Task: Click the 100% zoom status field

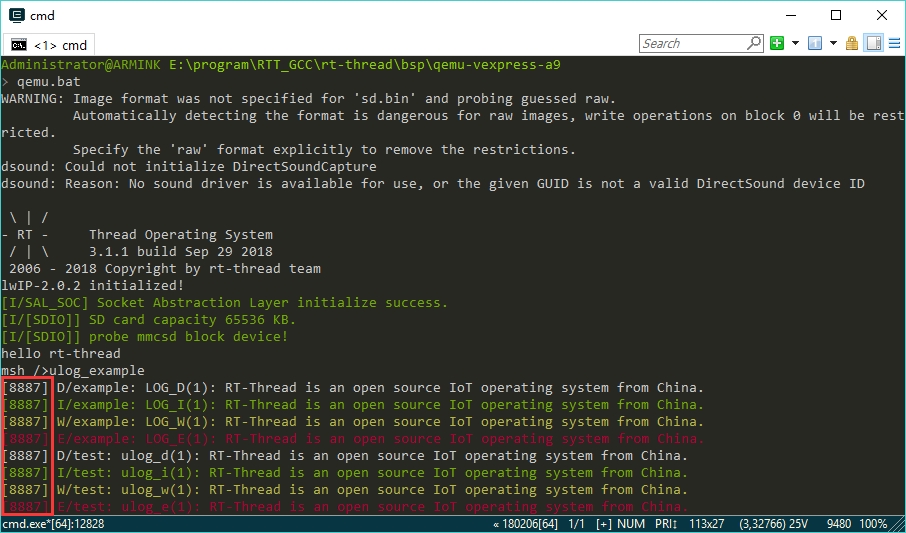Action: 873,524
